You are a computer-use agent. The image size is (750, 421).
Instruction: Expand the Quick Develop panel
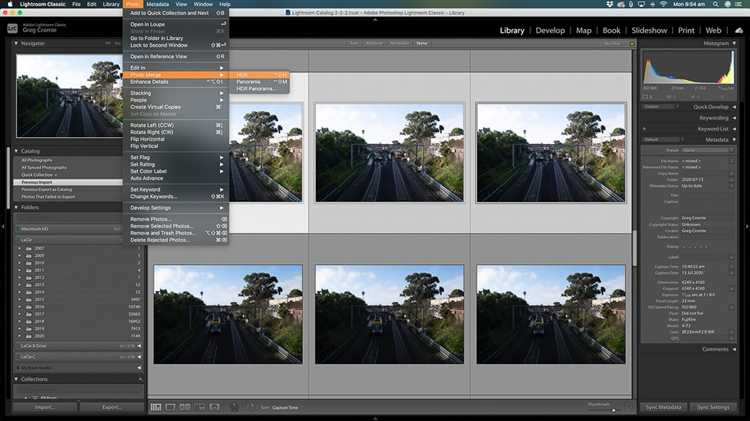734,107
